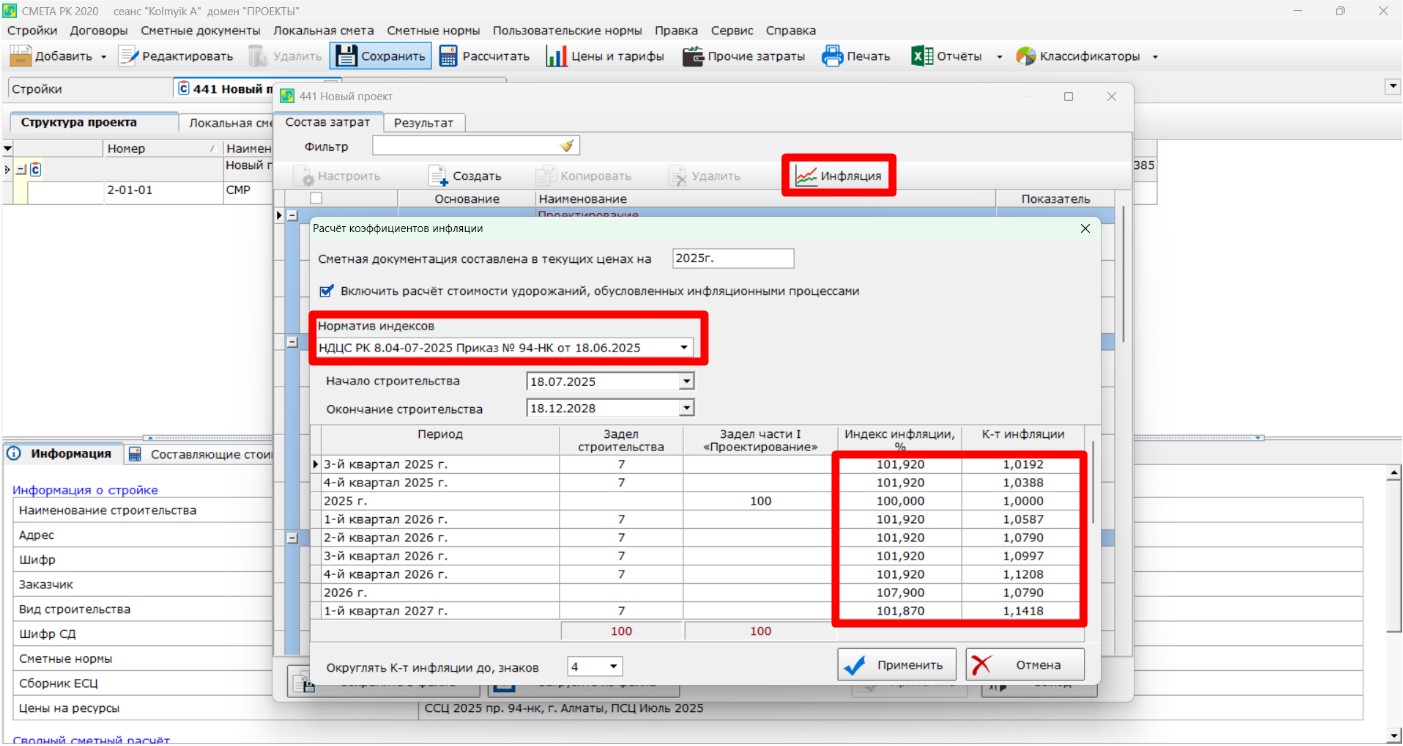Open the Стройки menu

click(31, 31)
